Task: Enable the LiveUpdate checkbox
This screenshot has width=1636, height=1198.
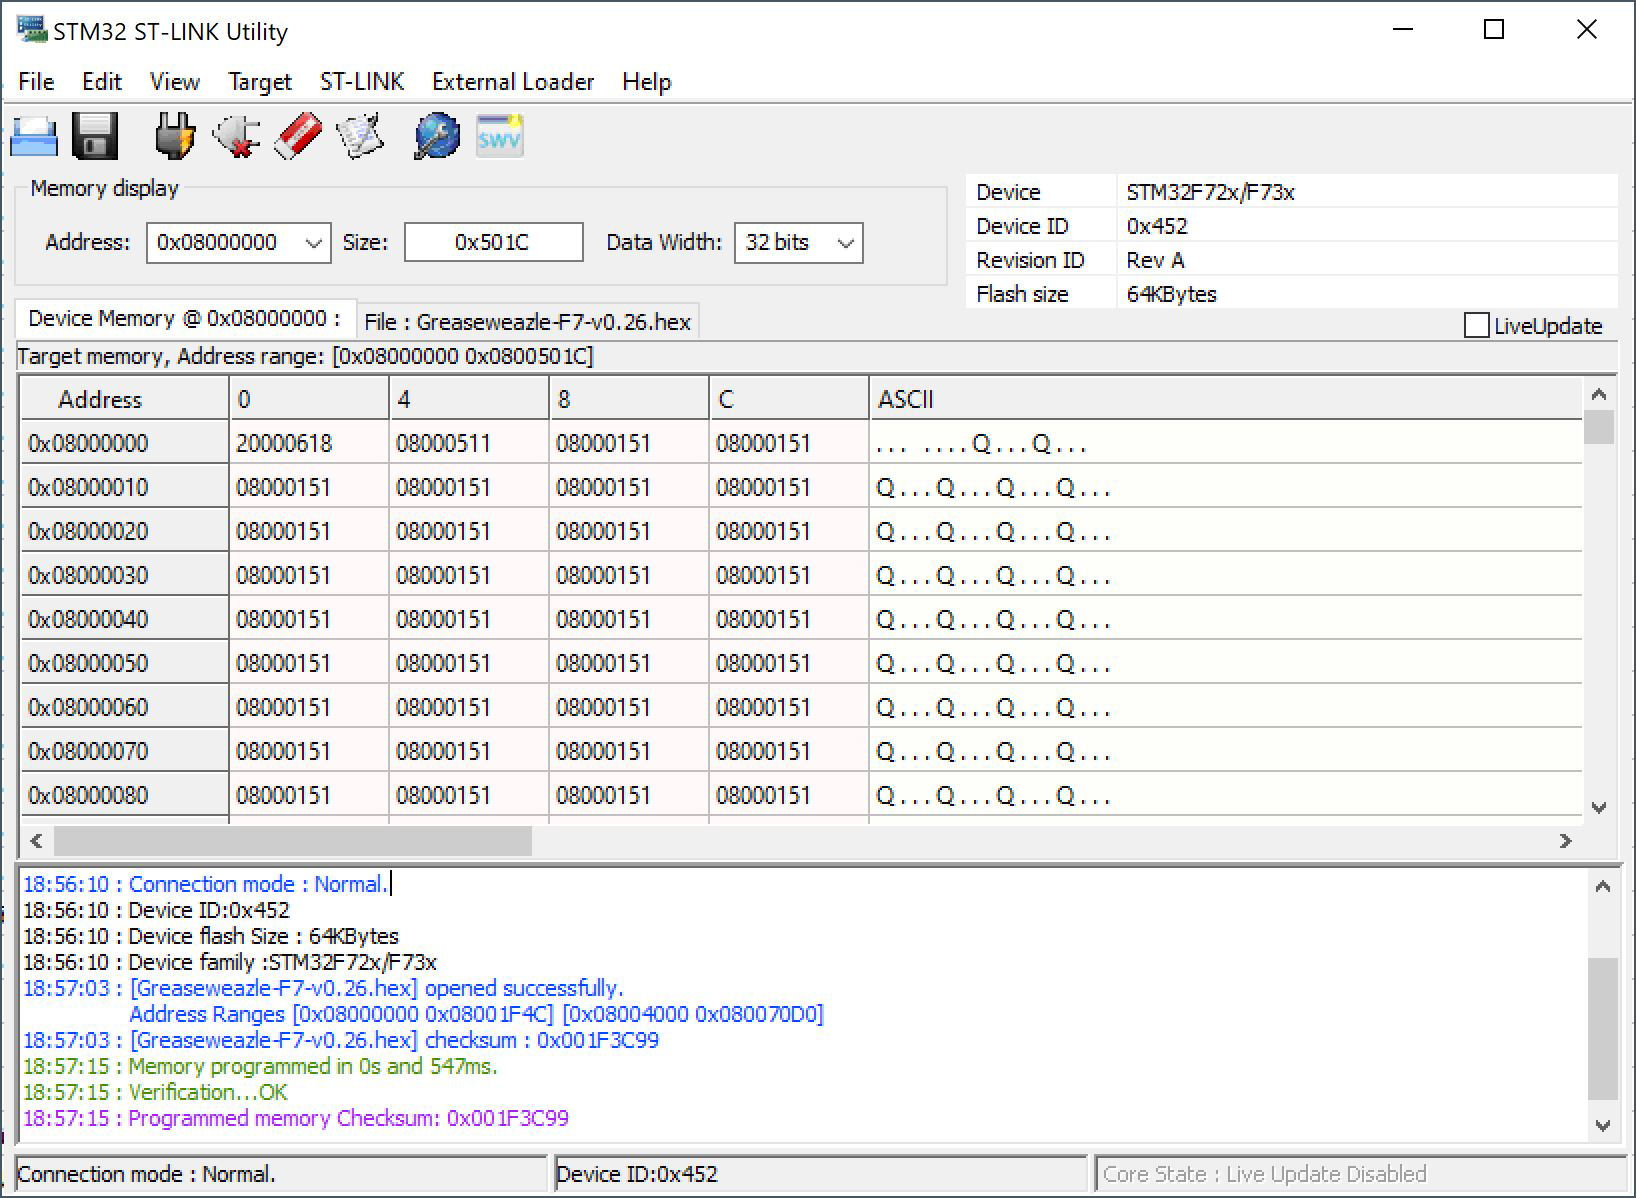Action: (x=1476, y=326)
